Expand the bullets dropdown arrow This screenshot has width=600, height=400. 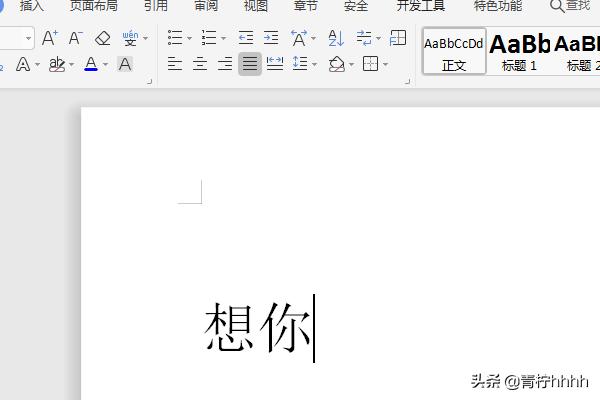(x=189, y=38)
